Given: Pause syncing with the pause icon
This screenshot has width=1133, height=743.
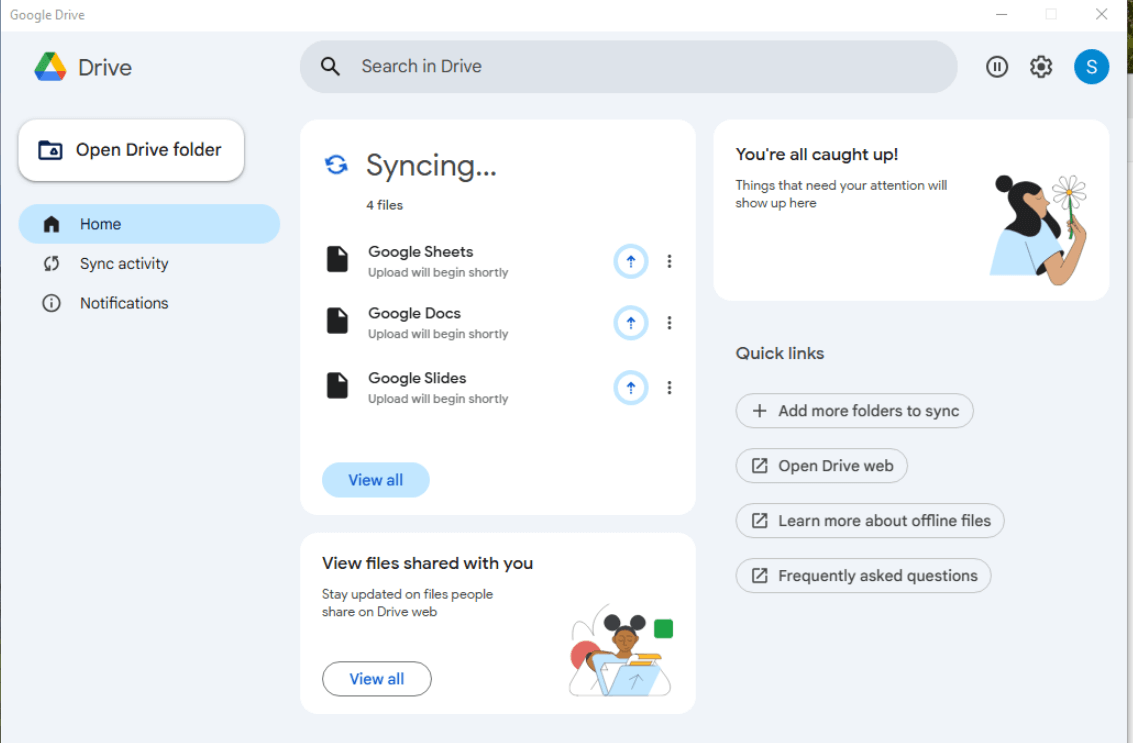Looking at the screenshot, I should 996,67.
